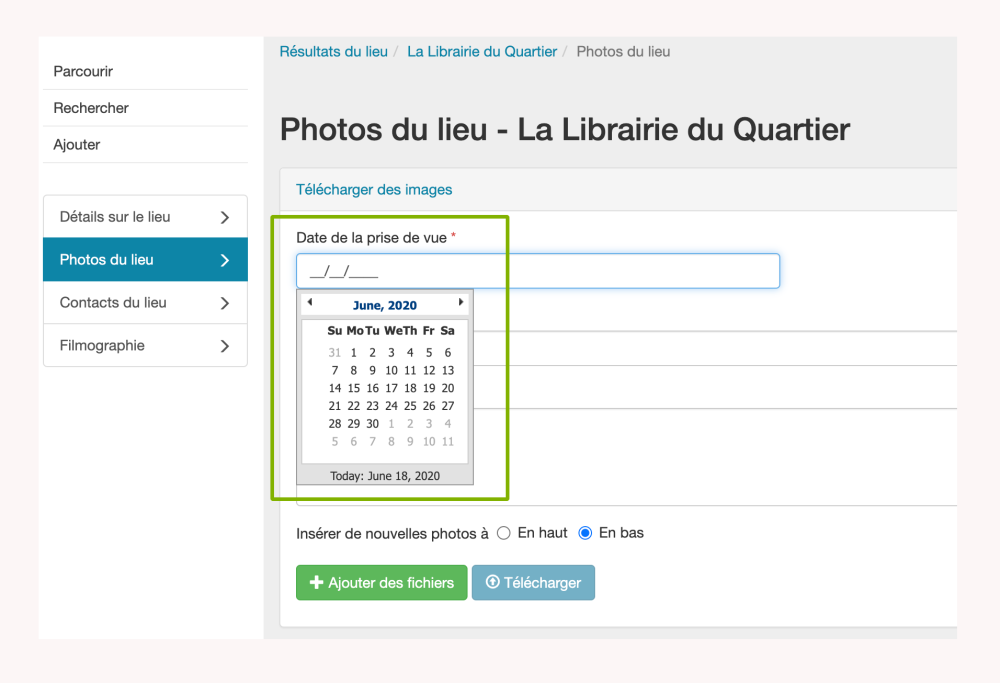
Task: Click chevron beside Photos du lieu
Action: (225, 260)
